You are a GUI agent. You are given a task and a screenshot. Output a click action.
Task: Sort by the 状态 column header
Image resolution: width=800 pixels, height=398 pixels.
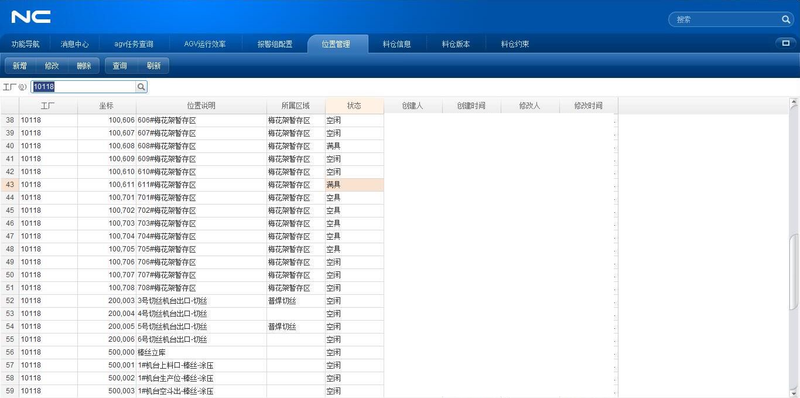[x=354, y=106]
